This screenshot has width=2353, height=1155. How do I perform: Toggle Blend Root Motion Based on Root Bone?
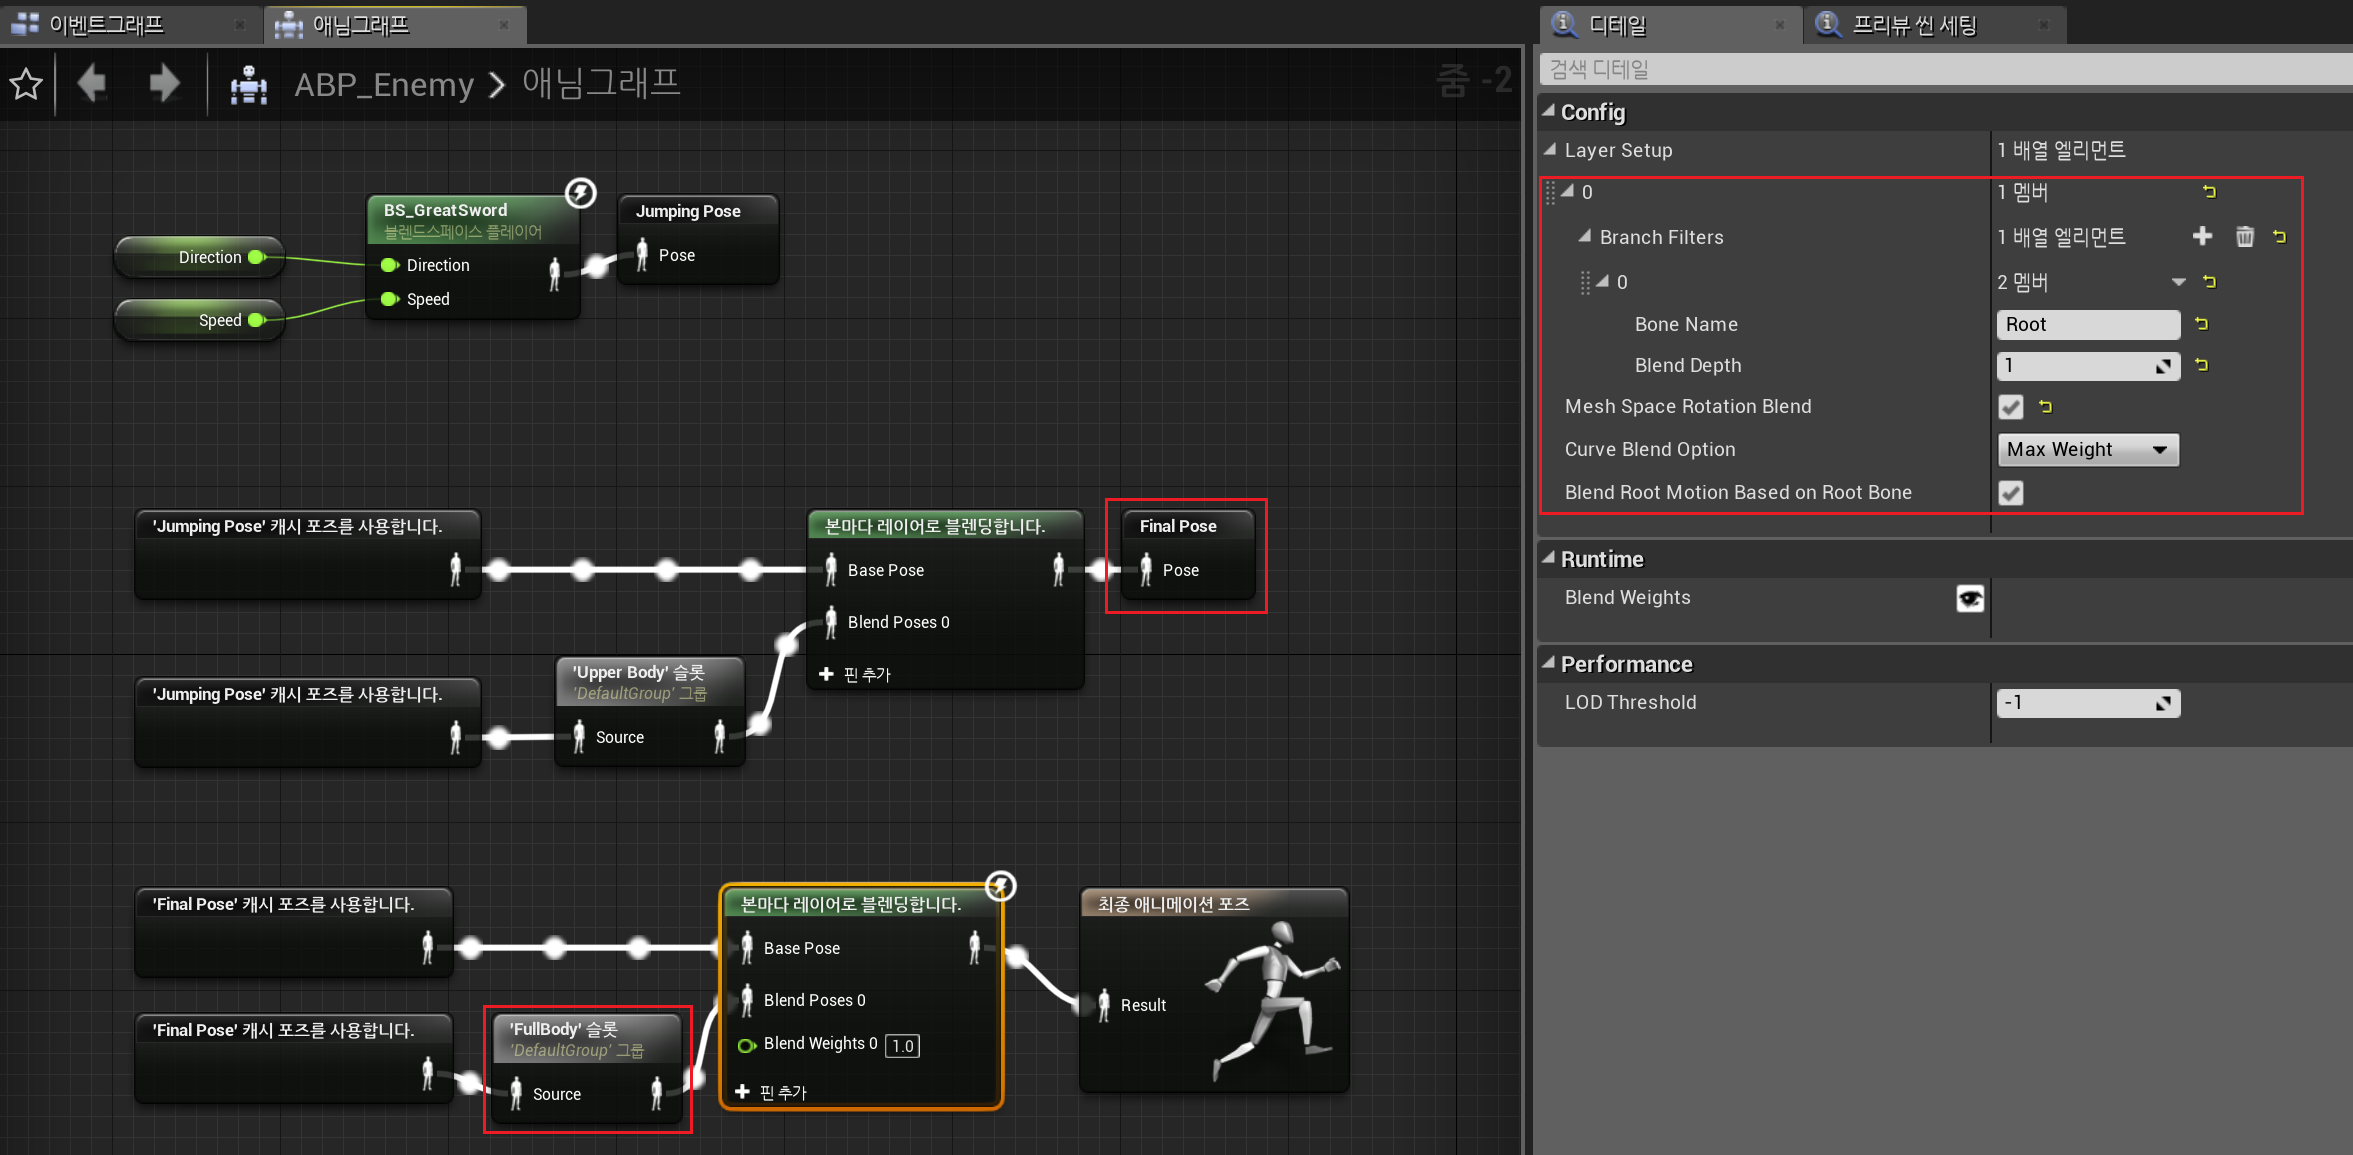coord(2010,493)
